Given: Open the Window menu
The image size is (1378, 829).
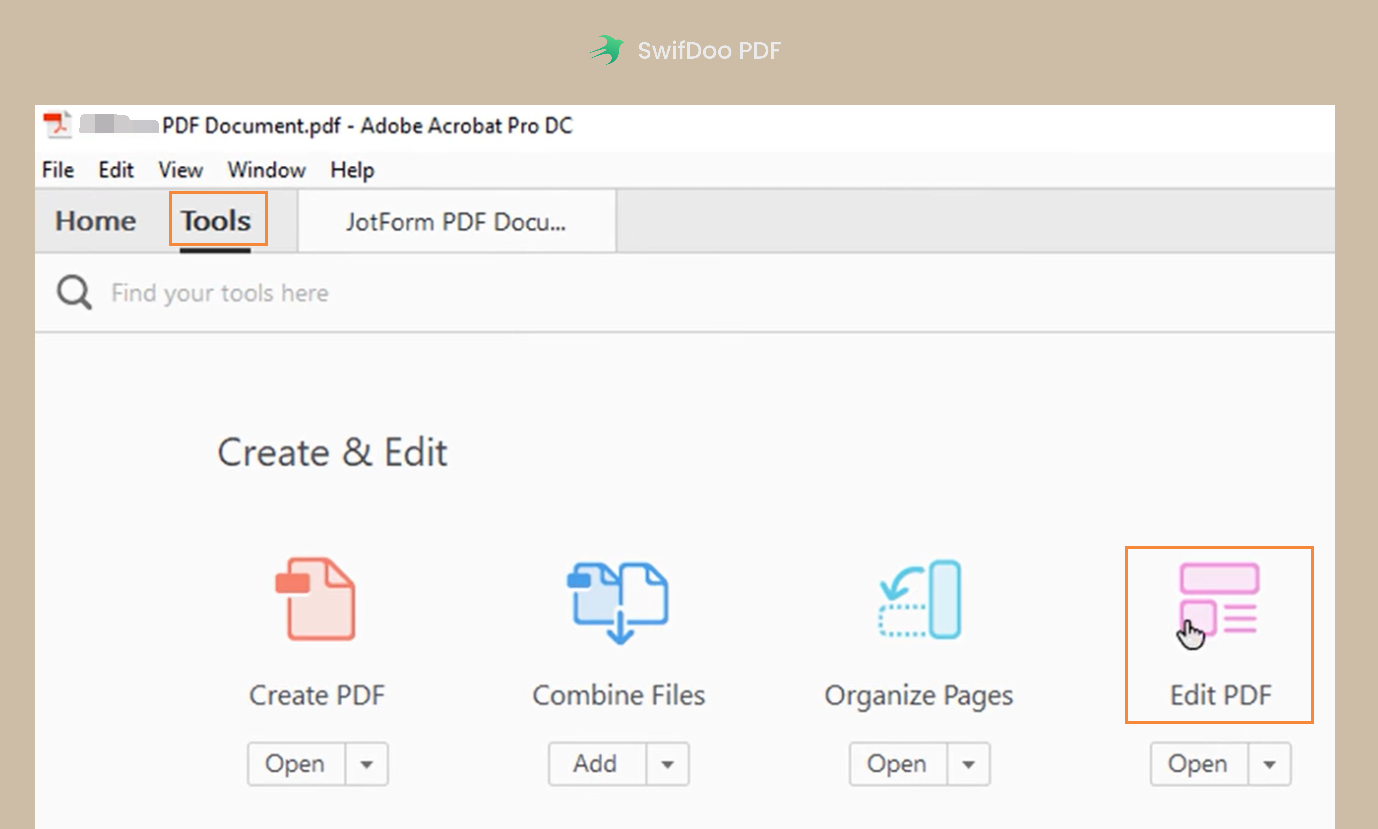Looking at the screenshot, I should [x=266, y=169].
